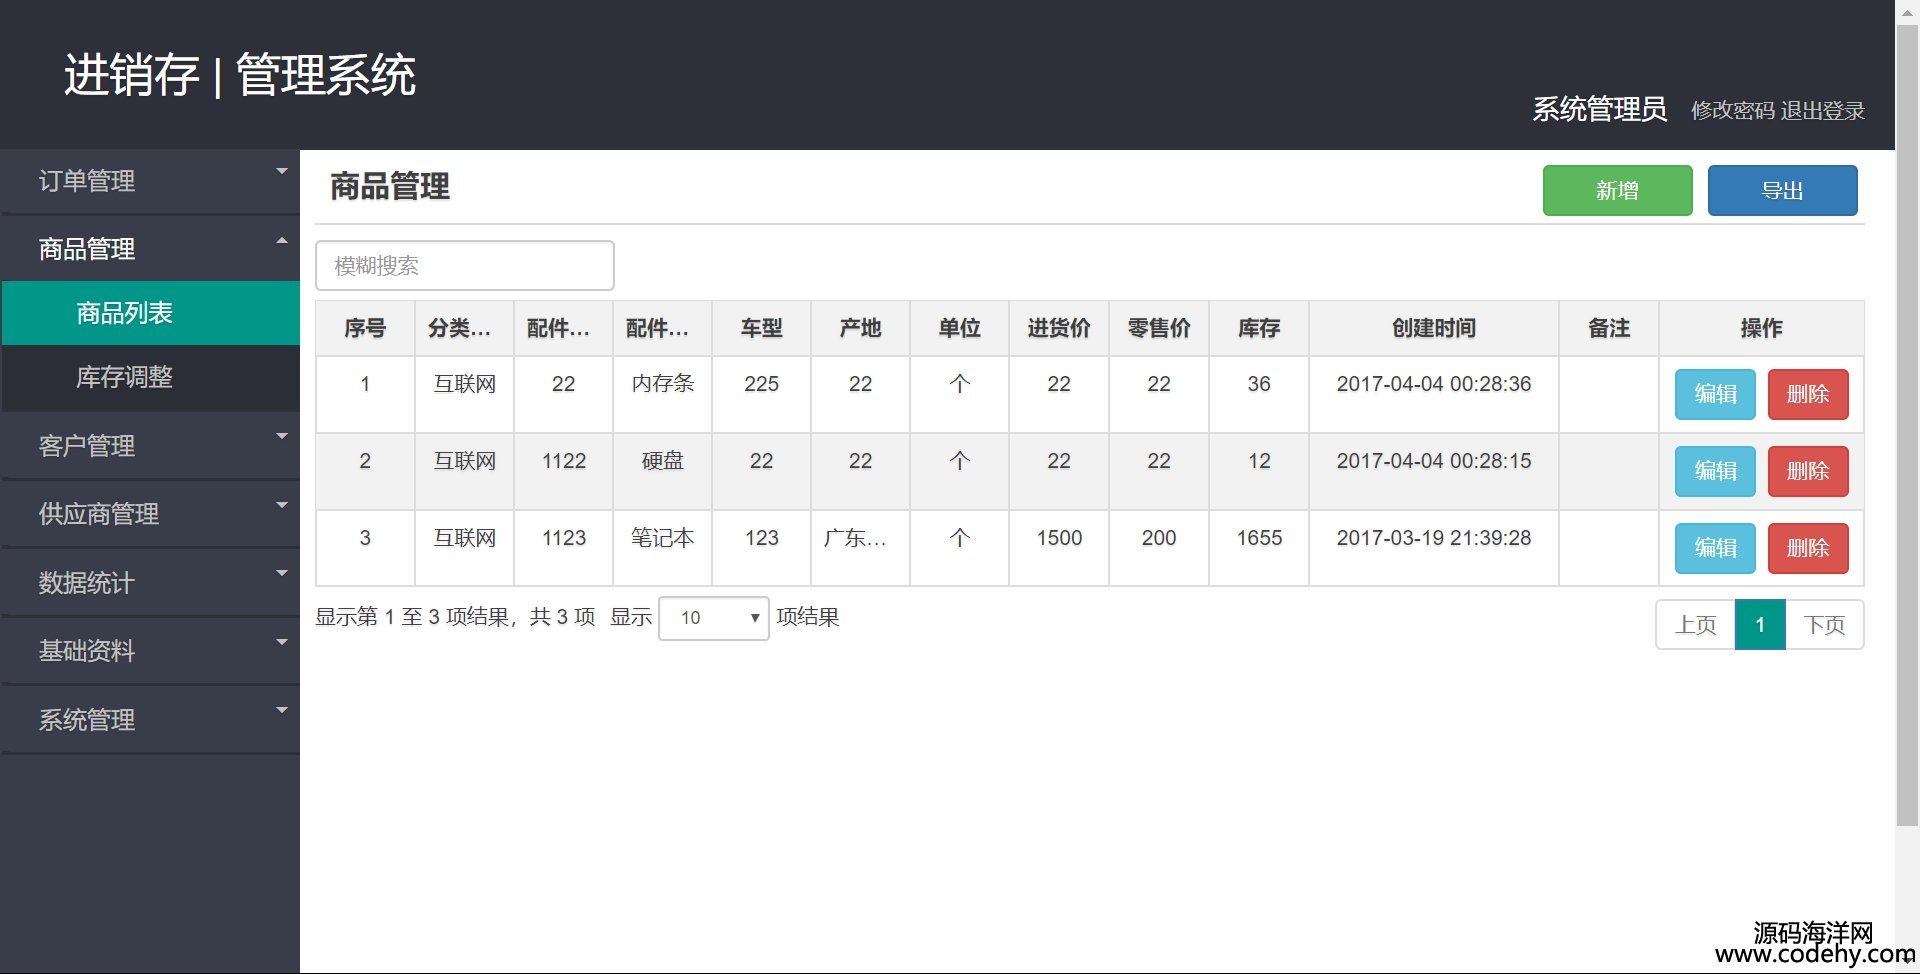This screenshot has width=1920, height=974.
Task: Click the 修改密码 link
Action: [x=1733, y=111]
